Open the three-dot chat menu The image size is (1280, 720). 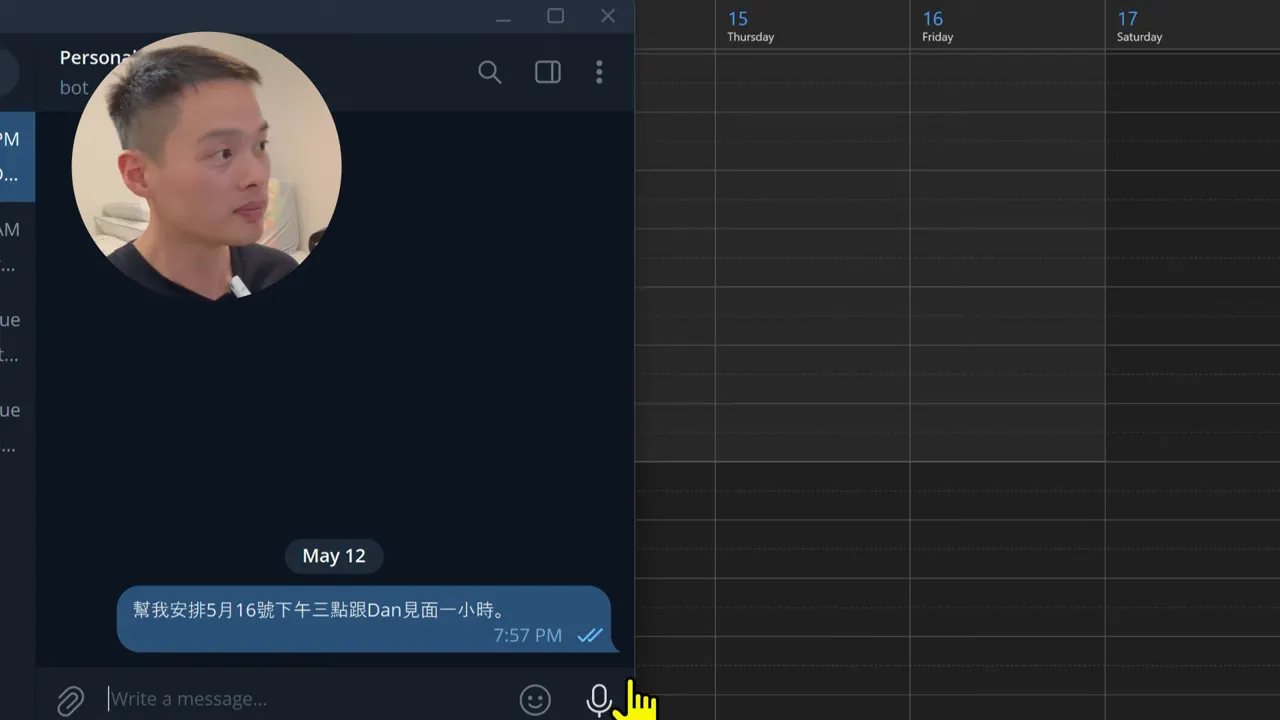tap(599, 72)
